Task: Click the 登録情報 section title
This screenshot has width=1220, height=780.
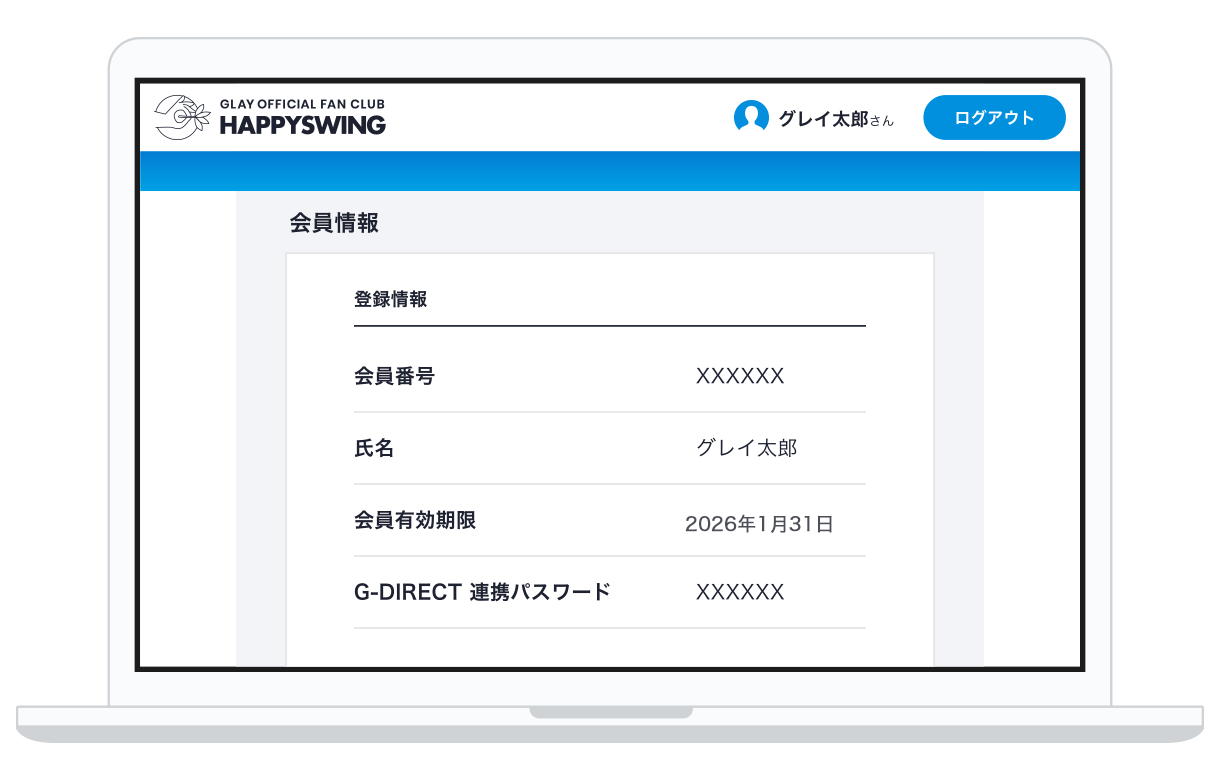Action: 390,298
